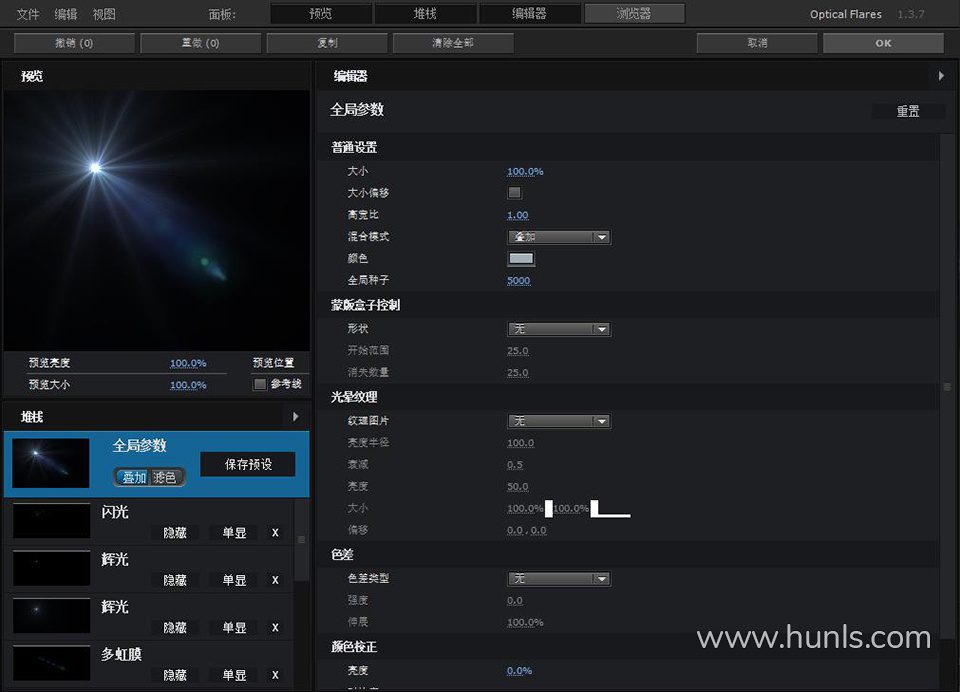Viewport: 960px width, 692px height.
Task: Click the lens flare preview image
Action: (157, 220)
